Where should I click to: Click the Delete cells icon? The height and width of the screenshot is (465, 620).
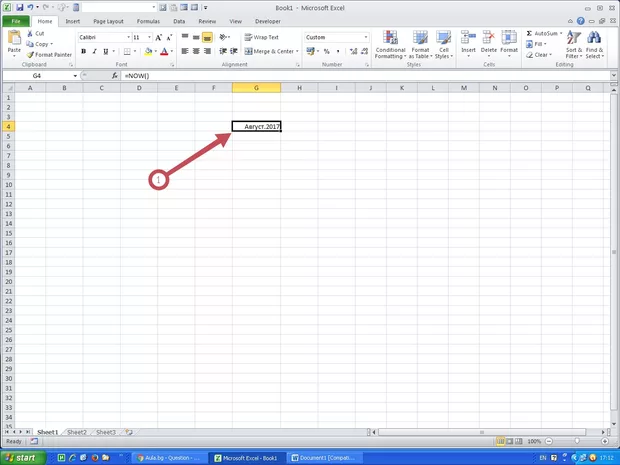489,38
